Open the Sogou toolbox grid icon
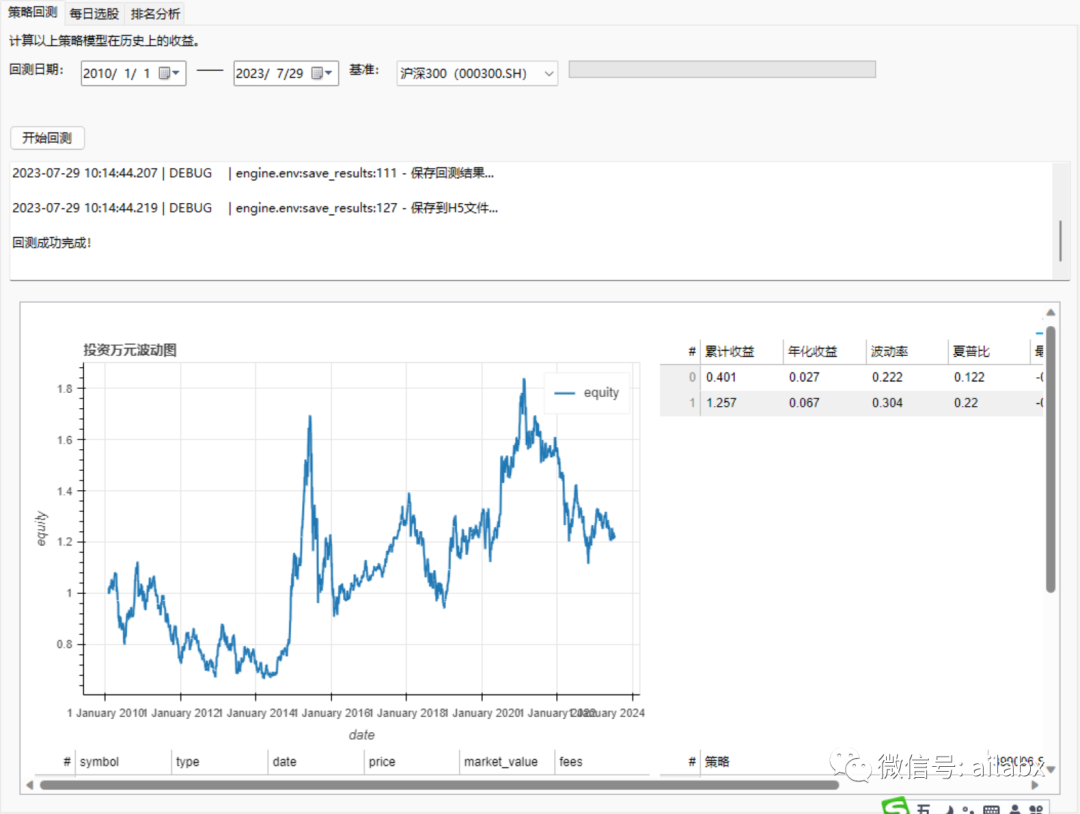This screenshot has width=1080, height=814. point(1036,809)
